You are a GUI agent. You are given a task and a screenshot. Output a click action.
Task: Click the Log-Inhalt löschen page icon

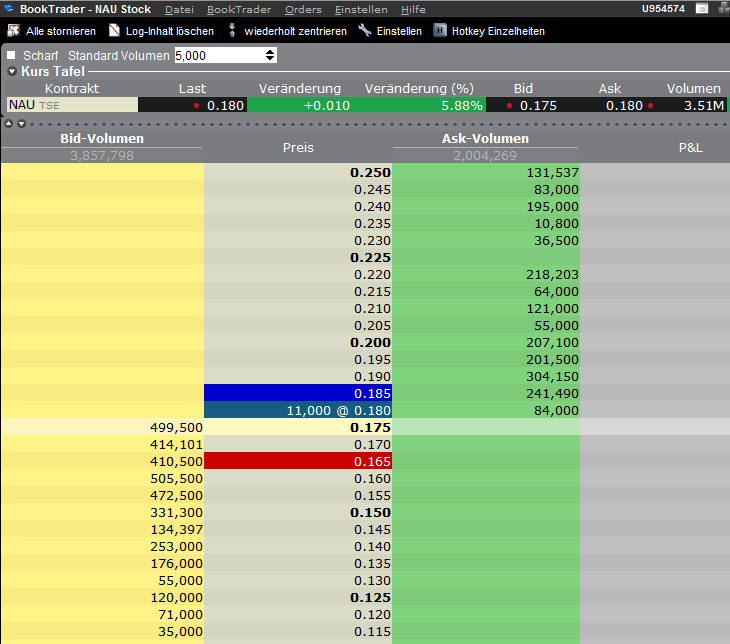[x=114, y=31]
